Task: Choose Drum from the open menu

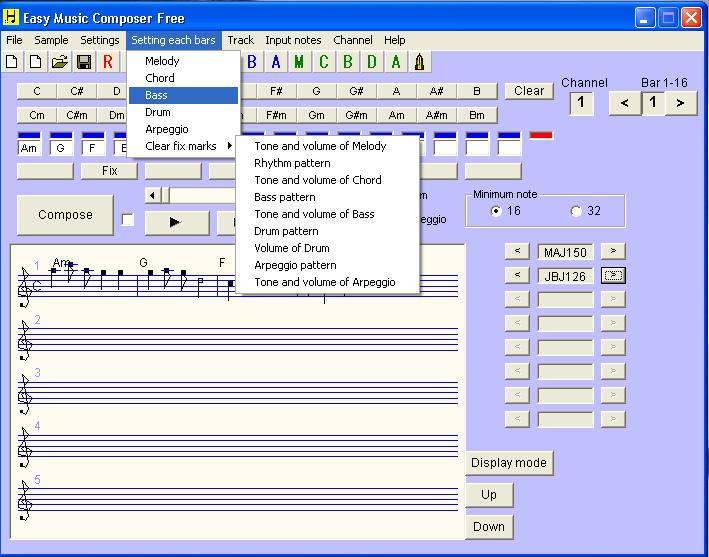Action: (184, 112)
